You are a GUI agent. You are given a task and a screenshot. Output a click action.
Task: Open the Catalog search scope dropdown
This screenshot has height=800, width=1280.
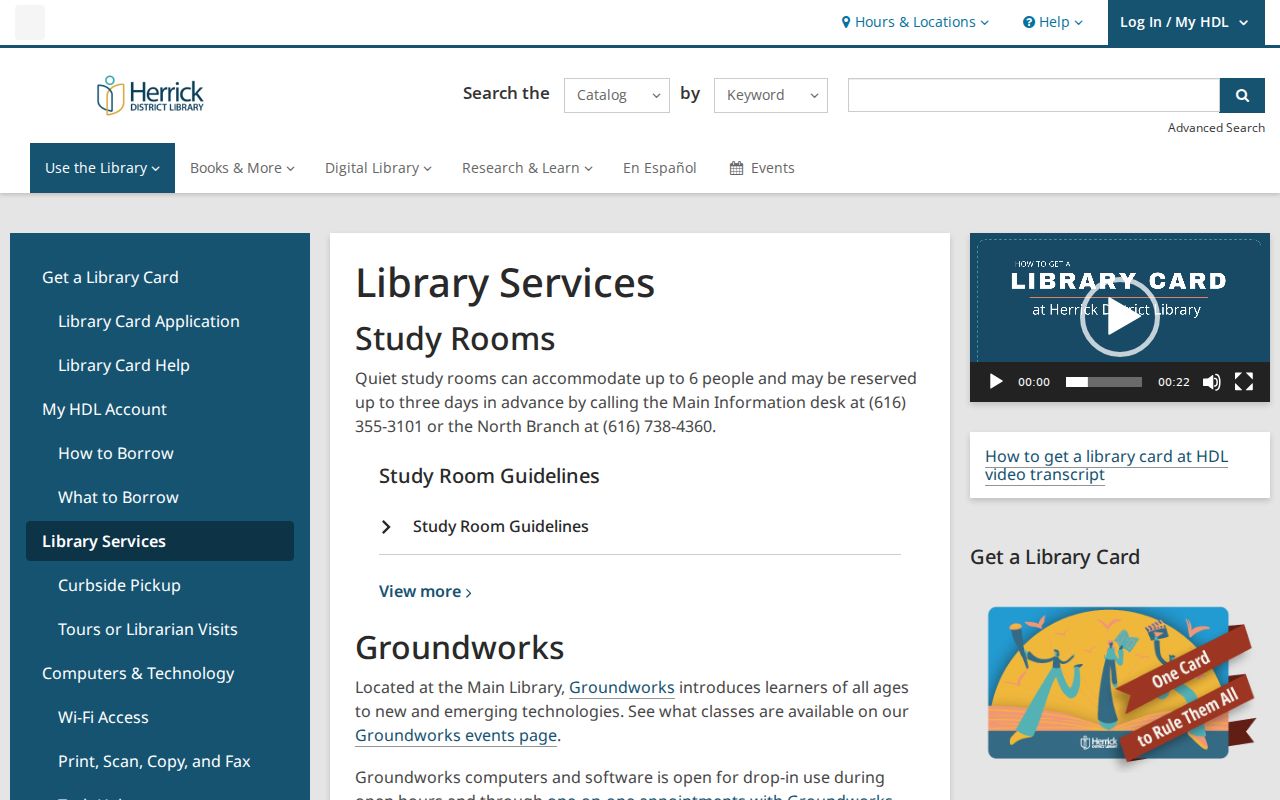click(x=617, y=95)
